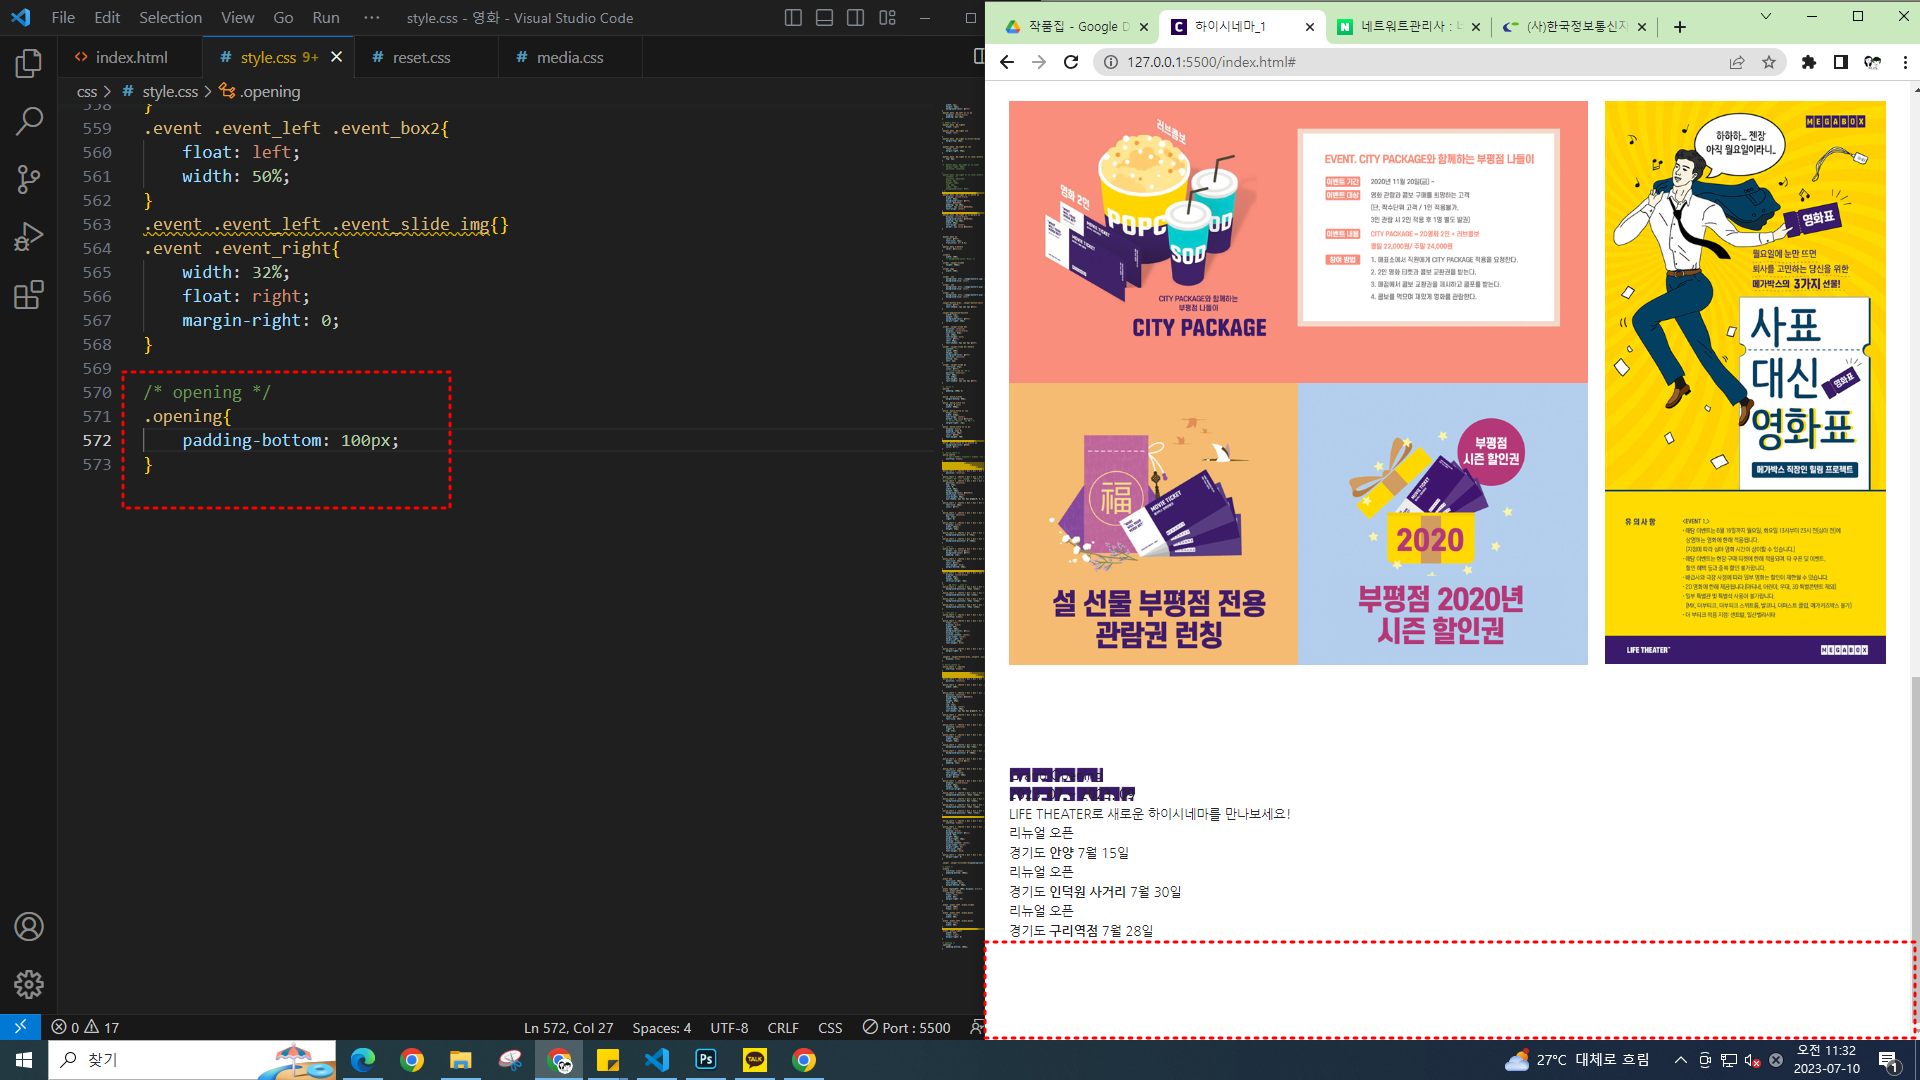1920x1080 pixels.
Task: Bookmark this page with the star icon
Action: 1769,62
